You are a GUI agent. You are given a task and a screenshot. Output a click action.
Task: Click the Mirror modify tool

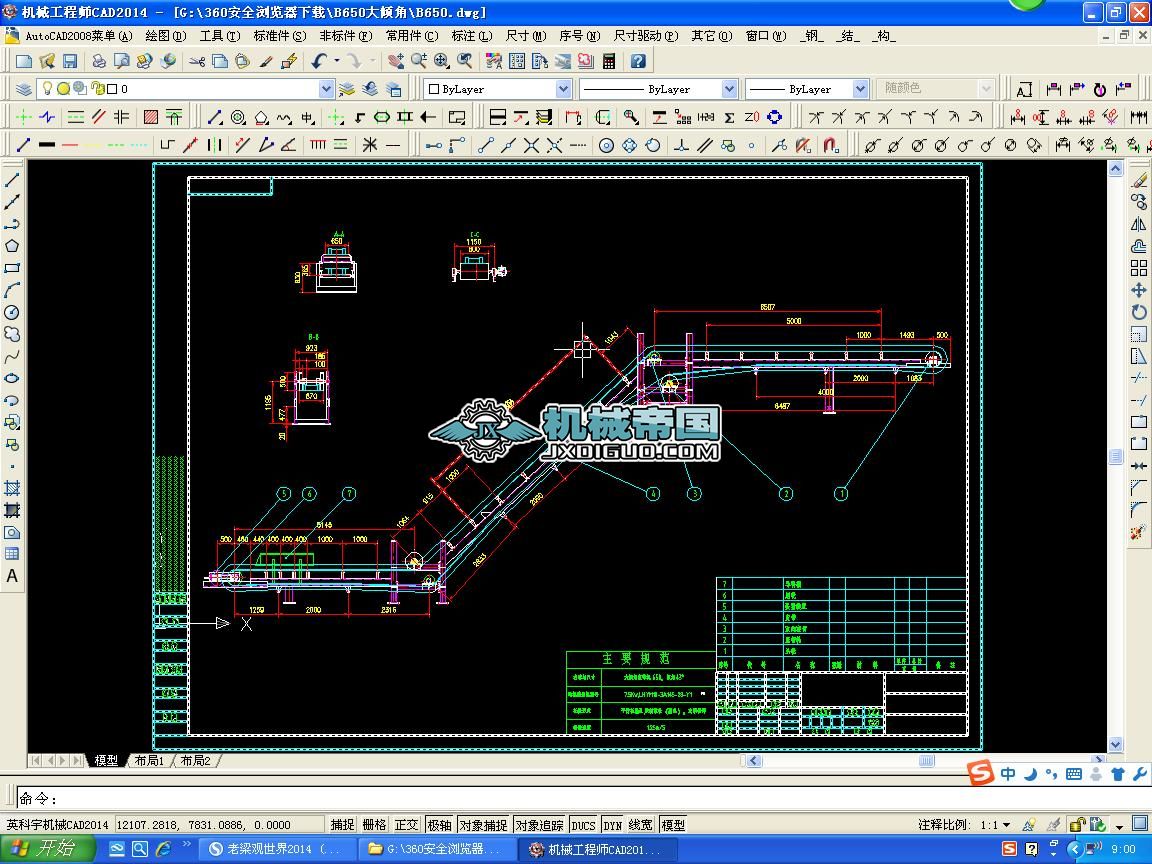(x=1139, y=224)
